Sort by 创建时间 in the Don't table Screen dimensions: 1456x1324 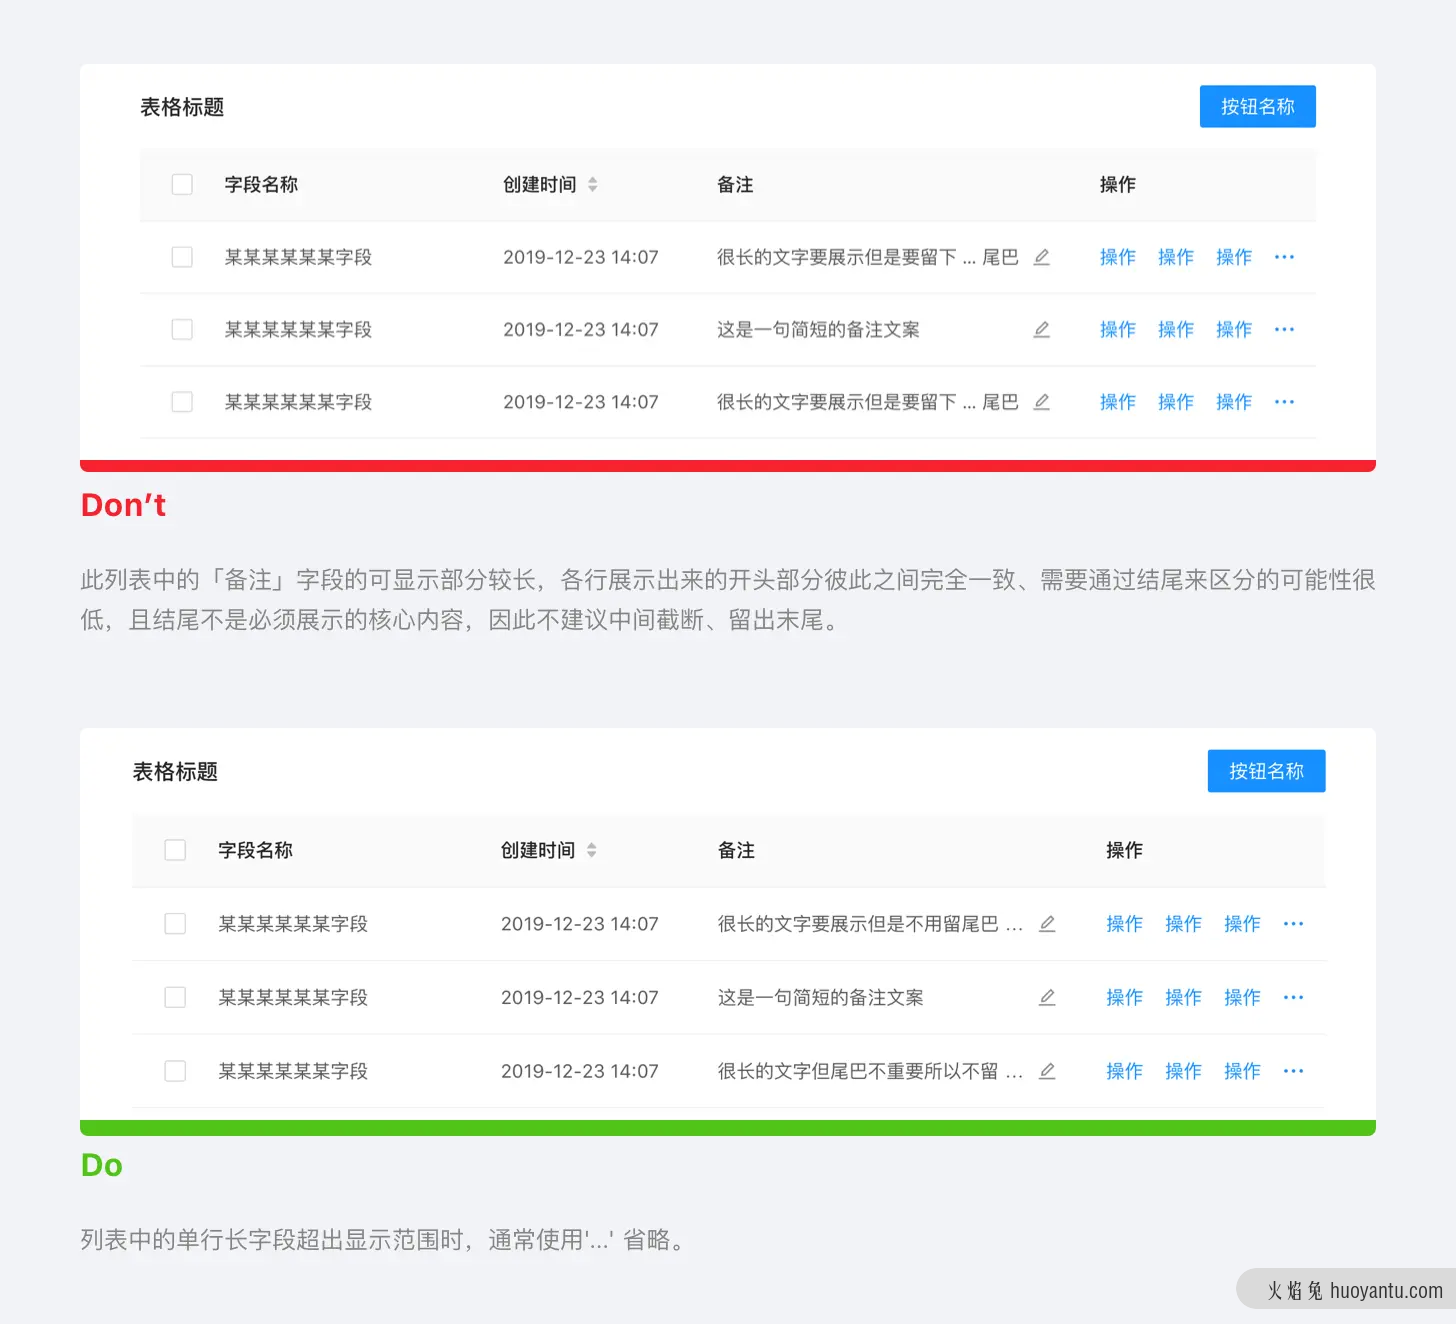(x=592, y=184)
